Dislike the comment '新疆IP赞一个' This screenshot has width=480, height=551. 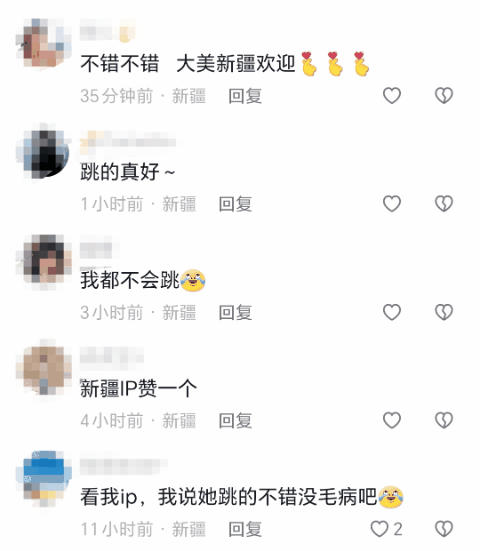click(x=444, y=421)
